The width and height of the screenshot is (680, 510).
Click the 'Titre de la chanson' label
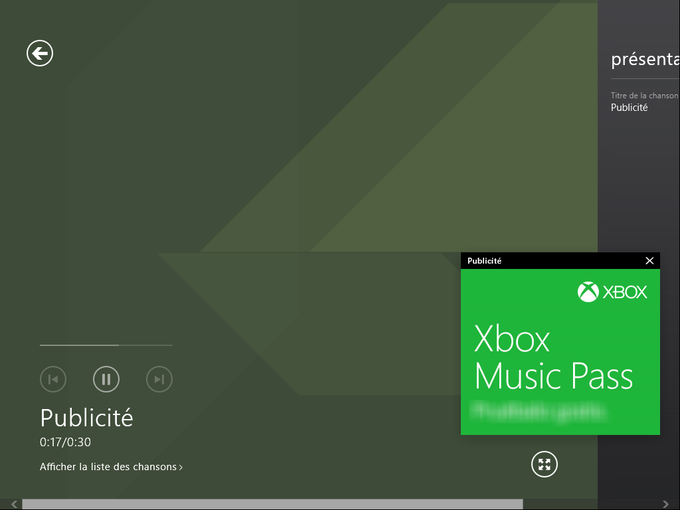coord(644,95)
